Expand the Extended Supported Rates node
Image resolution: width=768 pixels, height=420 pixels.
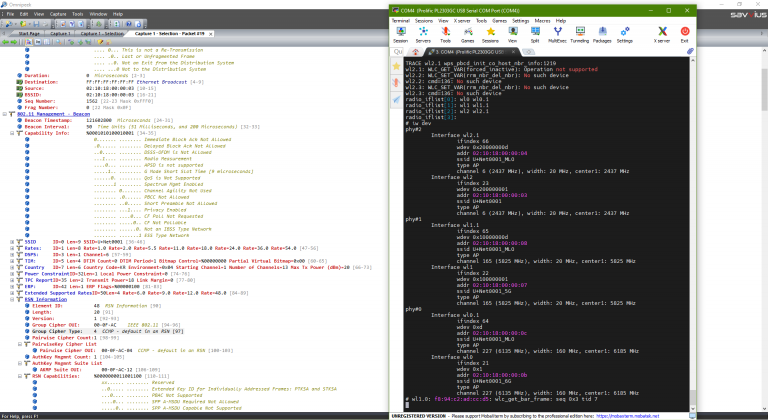point(12,293)
